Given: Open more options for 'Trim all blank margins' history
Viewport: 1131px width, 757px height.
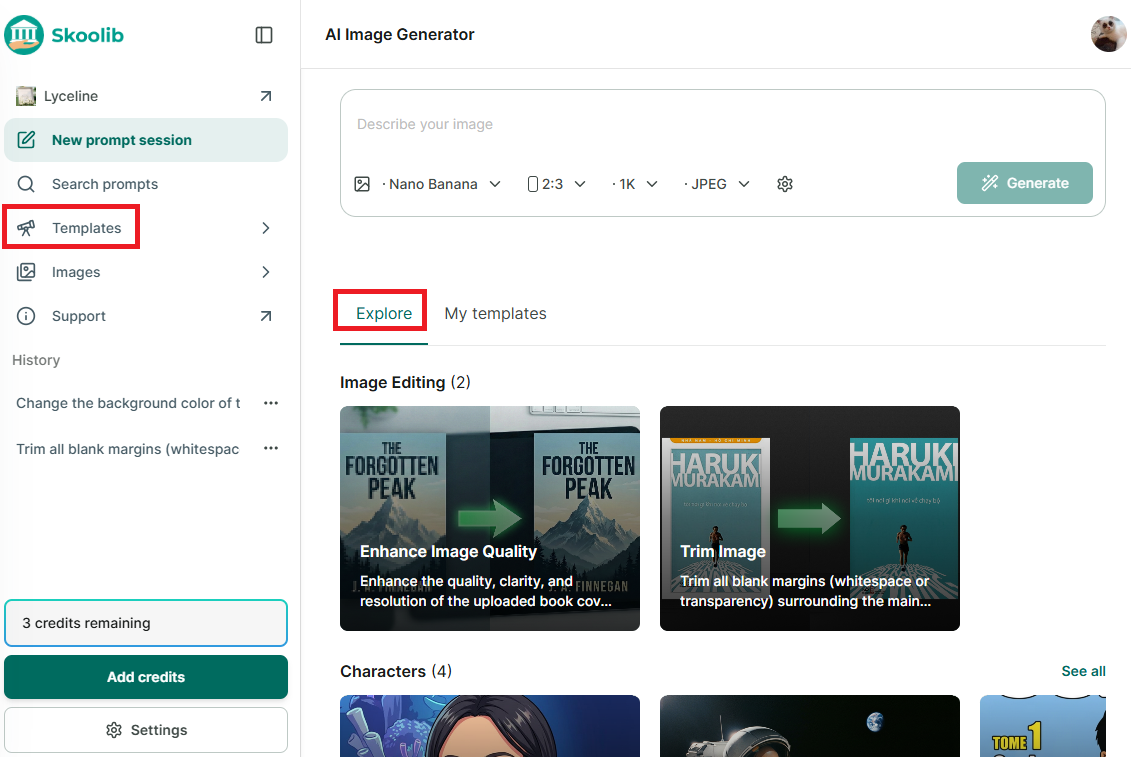Looking at the screenshot, I should pyautogui.click(x=271, y=448).
